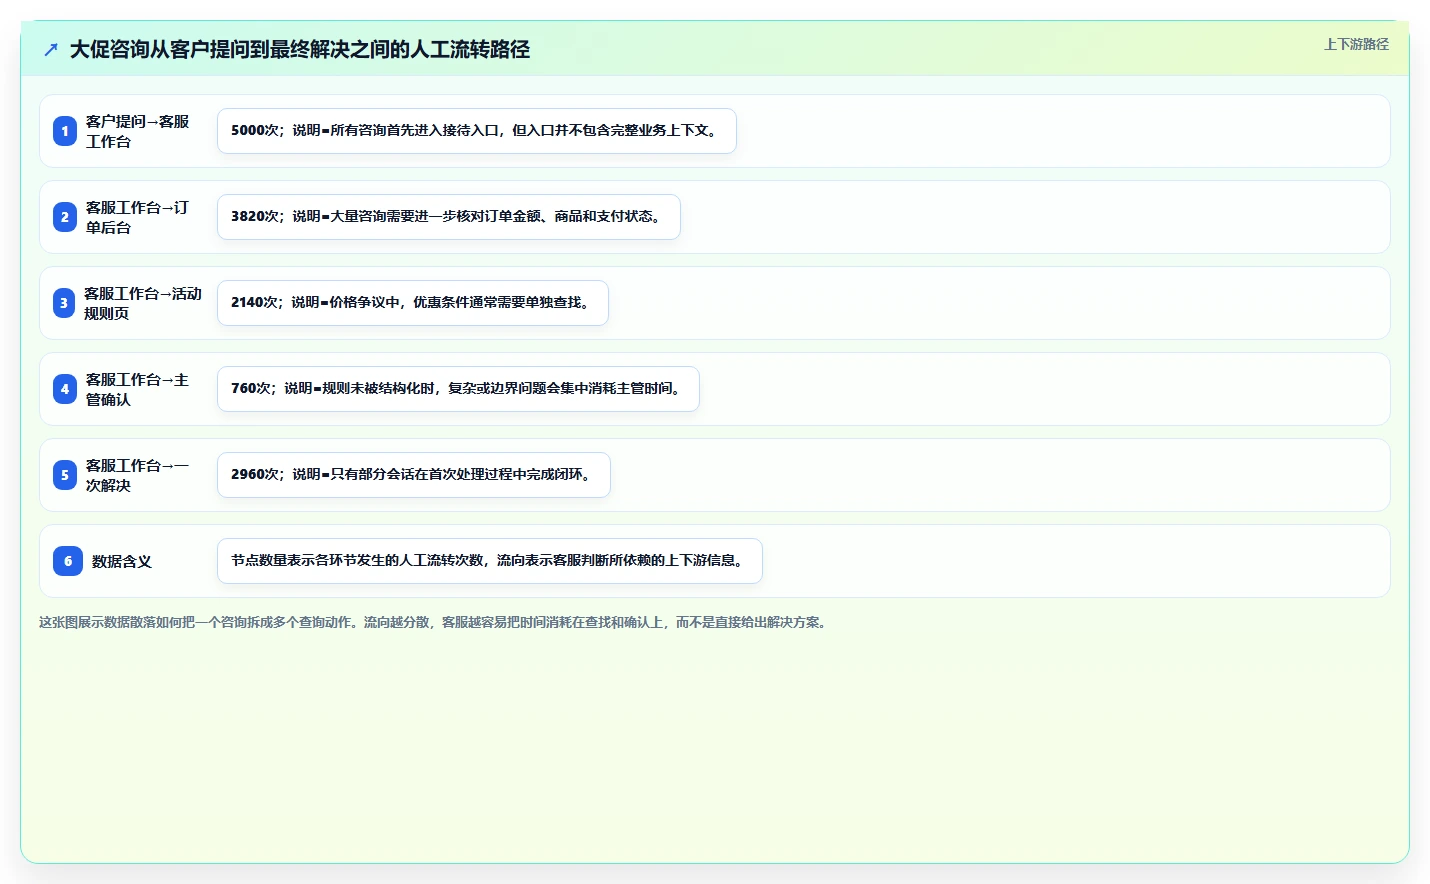Image resolution: width=1430 pixels, height=884 pixels.
Task: Click step badge number 1
Action: (x=65, y=131)
